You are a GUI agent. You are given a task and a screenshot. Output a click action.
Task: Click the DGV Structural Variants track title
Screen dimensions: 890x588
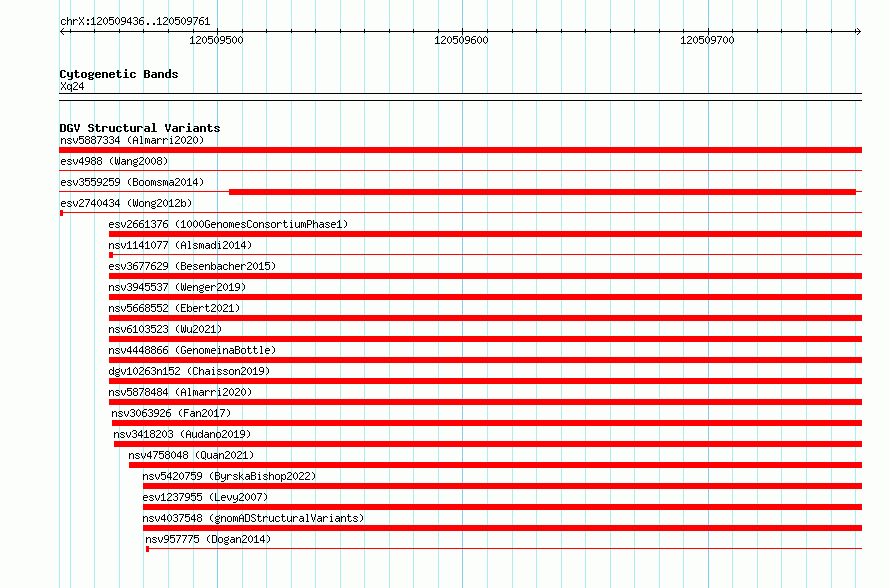tap(140, 128)
